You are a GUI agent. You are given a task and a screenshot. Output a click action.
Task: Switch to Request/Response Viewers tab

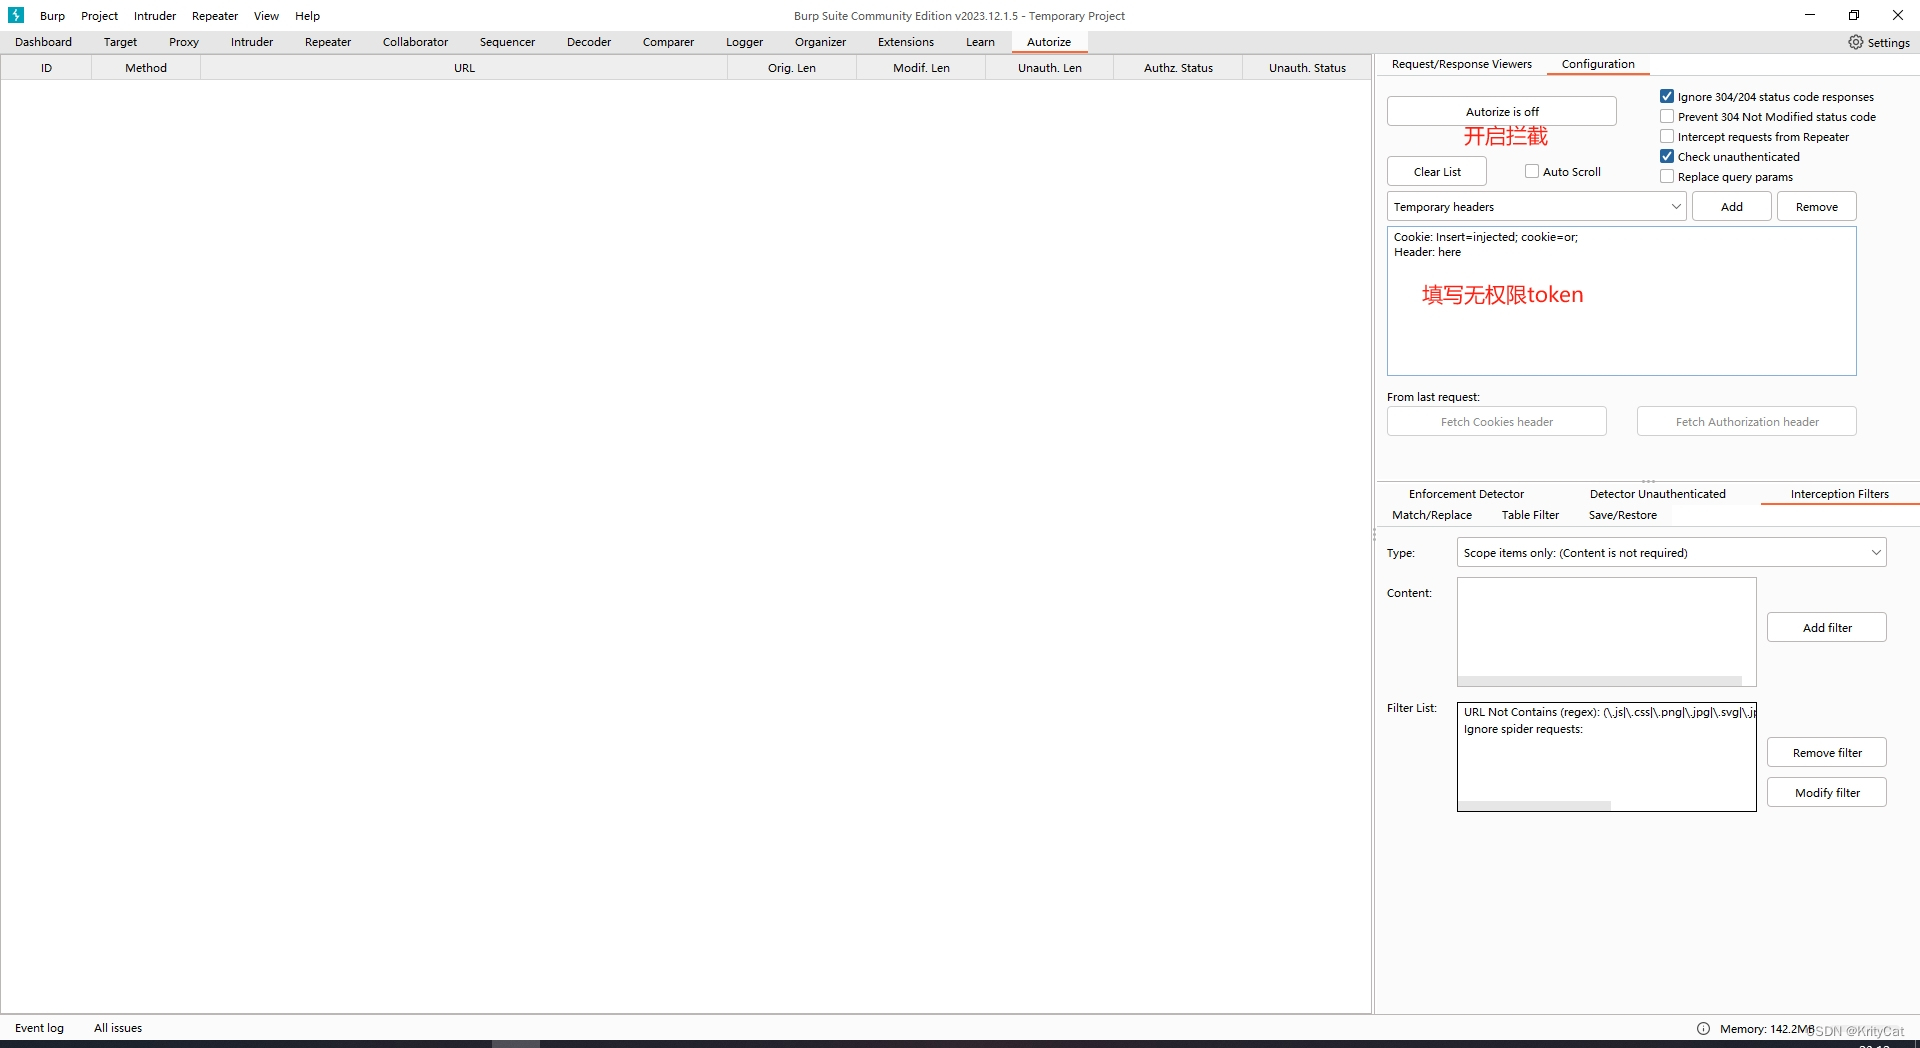[1462, 64]
